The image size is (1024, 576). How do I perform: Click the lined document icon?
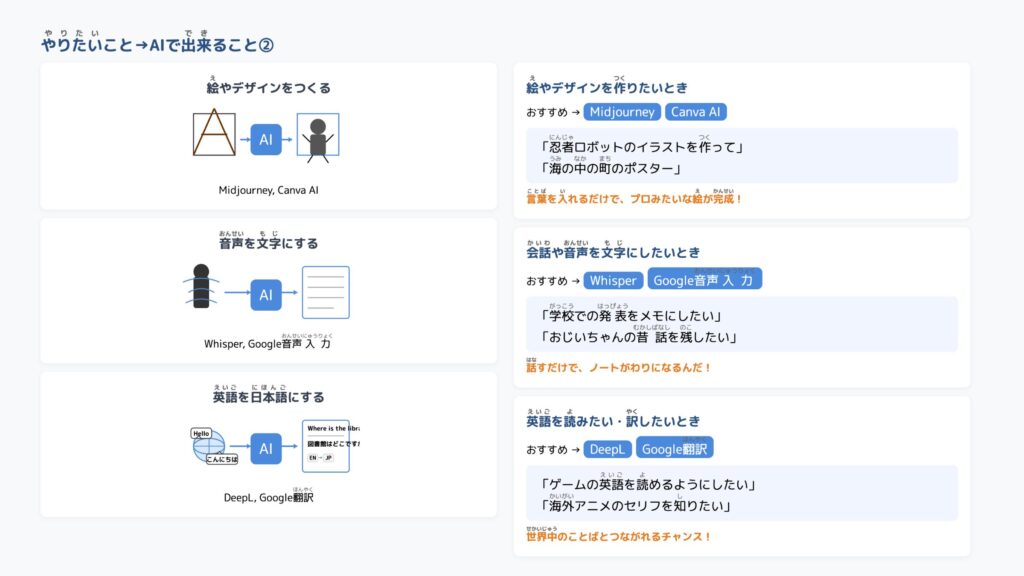(x=326, y=293)
